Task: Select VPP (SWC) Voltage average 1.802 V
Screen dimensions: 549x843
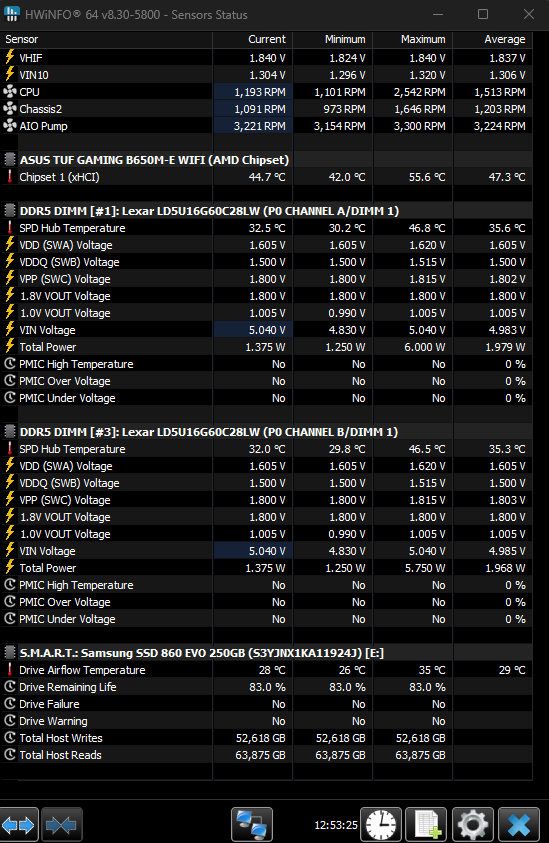Action: point(507,279)
